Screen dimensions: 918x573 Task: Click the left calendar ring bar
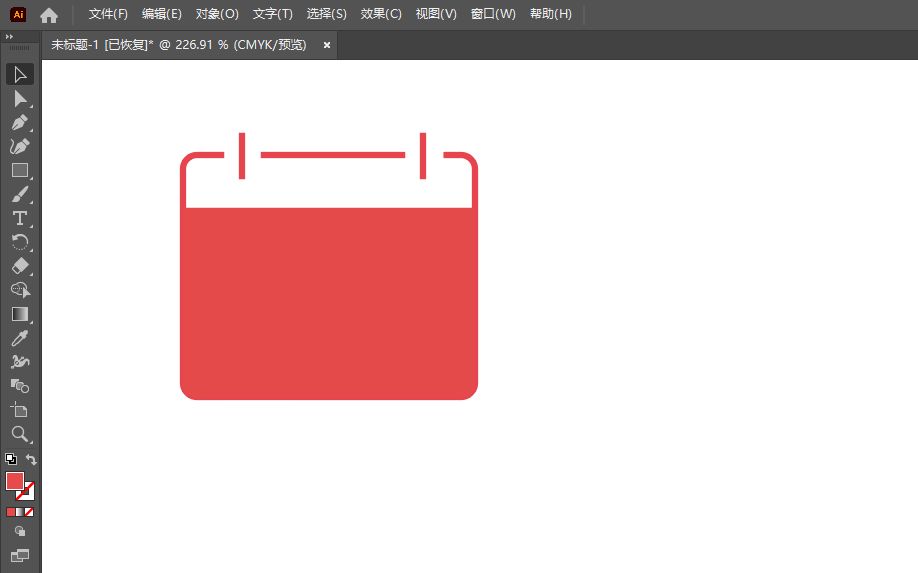pyautogui.click(x=242, y=156)
